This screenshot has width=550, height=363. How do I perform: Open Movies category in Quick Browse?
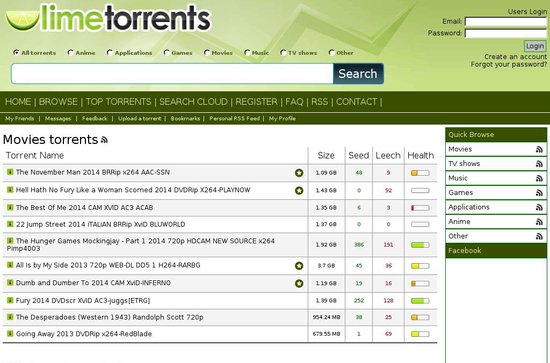coord(460,149)
